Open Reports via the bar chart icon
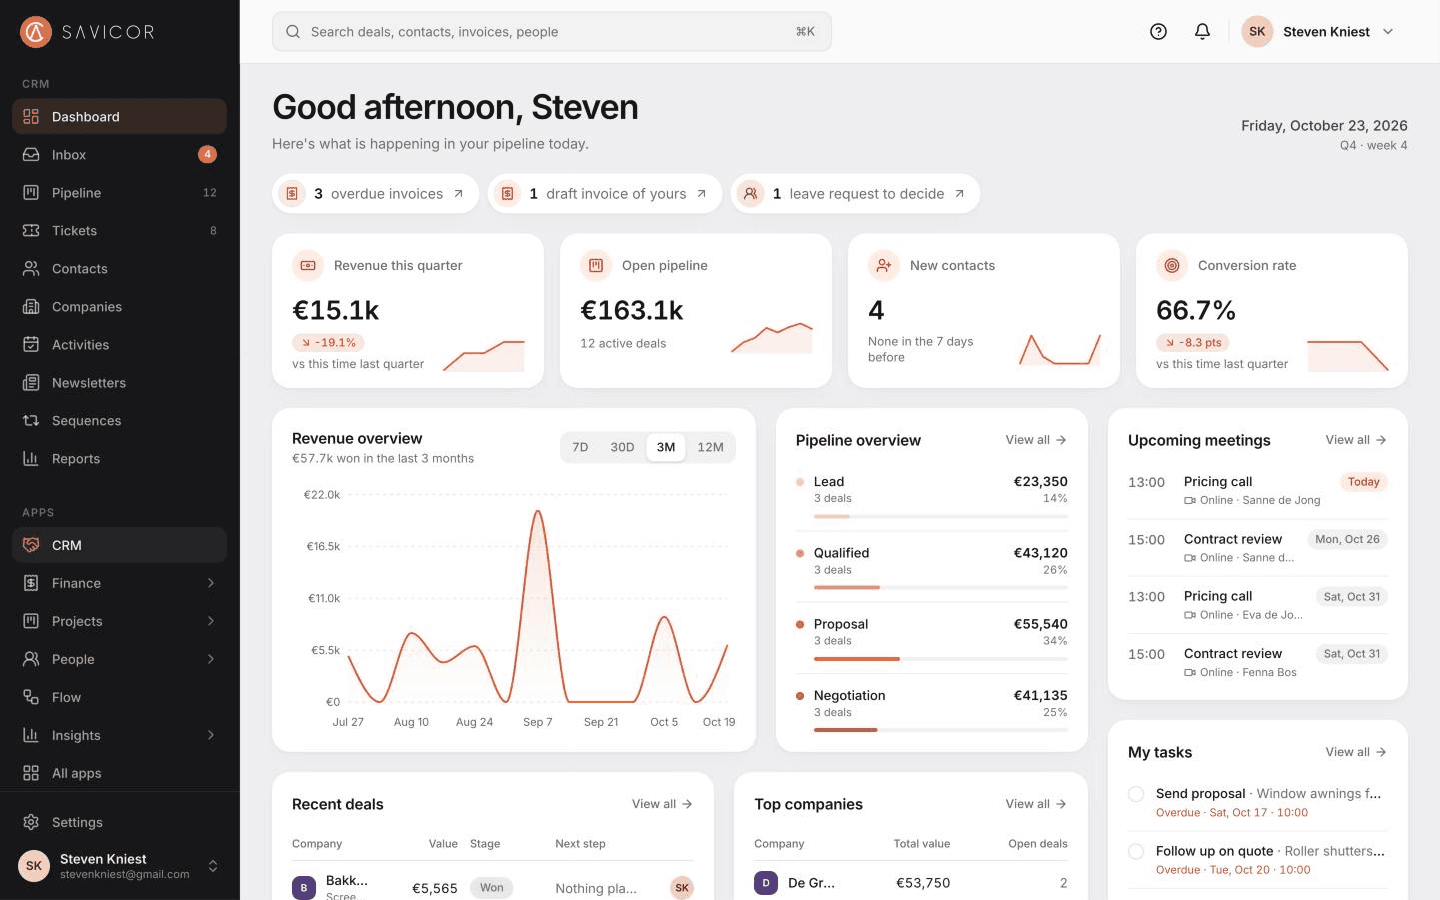The image size is (1440, 900). 31,459
